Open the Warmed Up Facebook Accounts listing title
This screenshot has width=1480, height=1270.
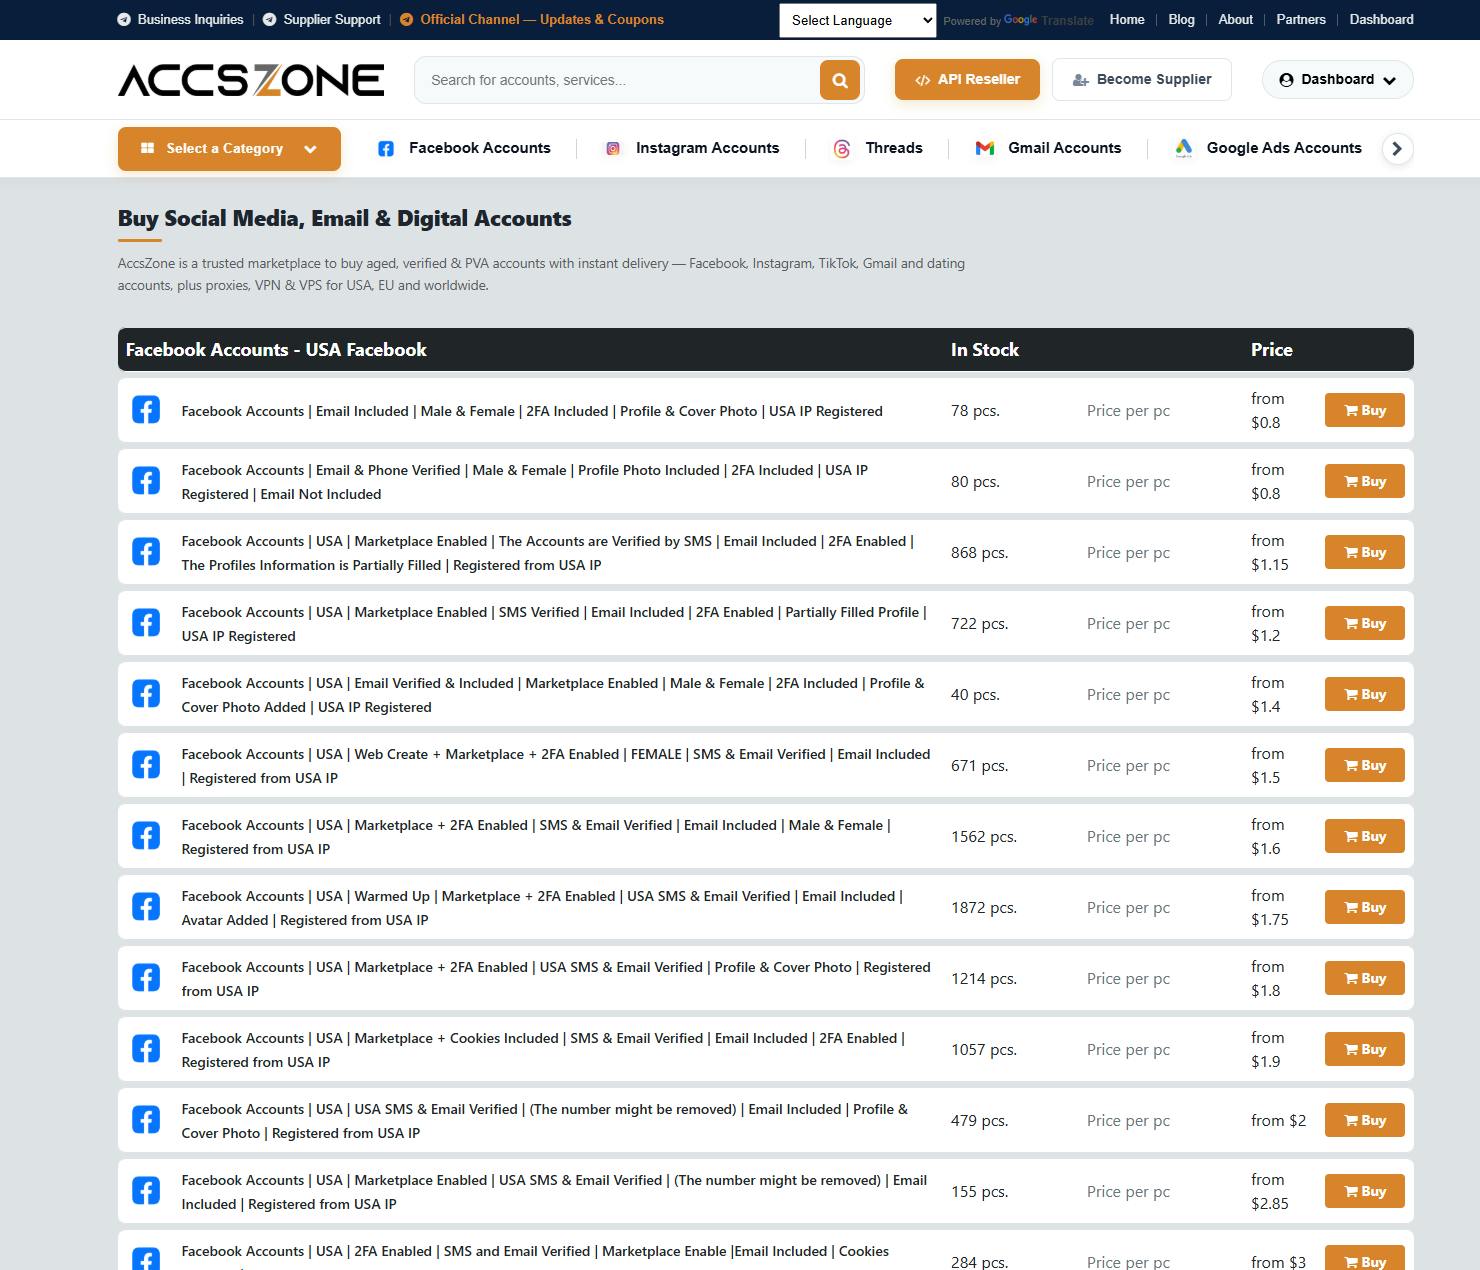[x=542, y=908]
